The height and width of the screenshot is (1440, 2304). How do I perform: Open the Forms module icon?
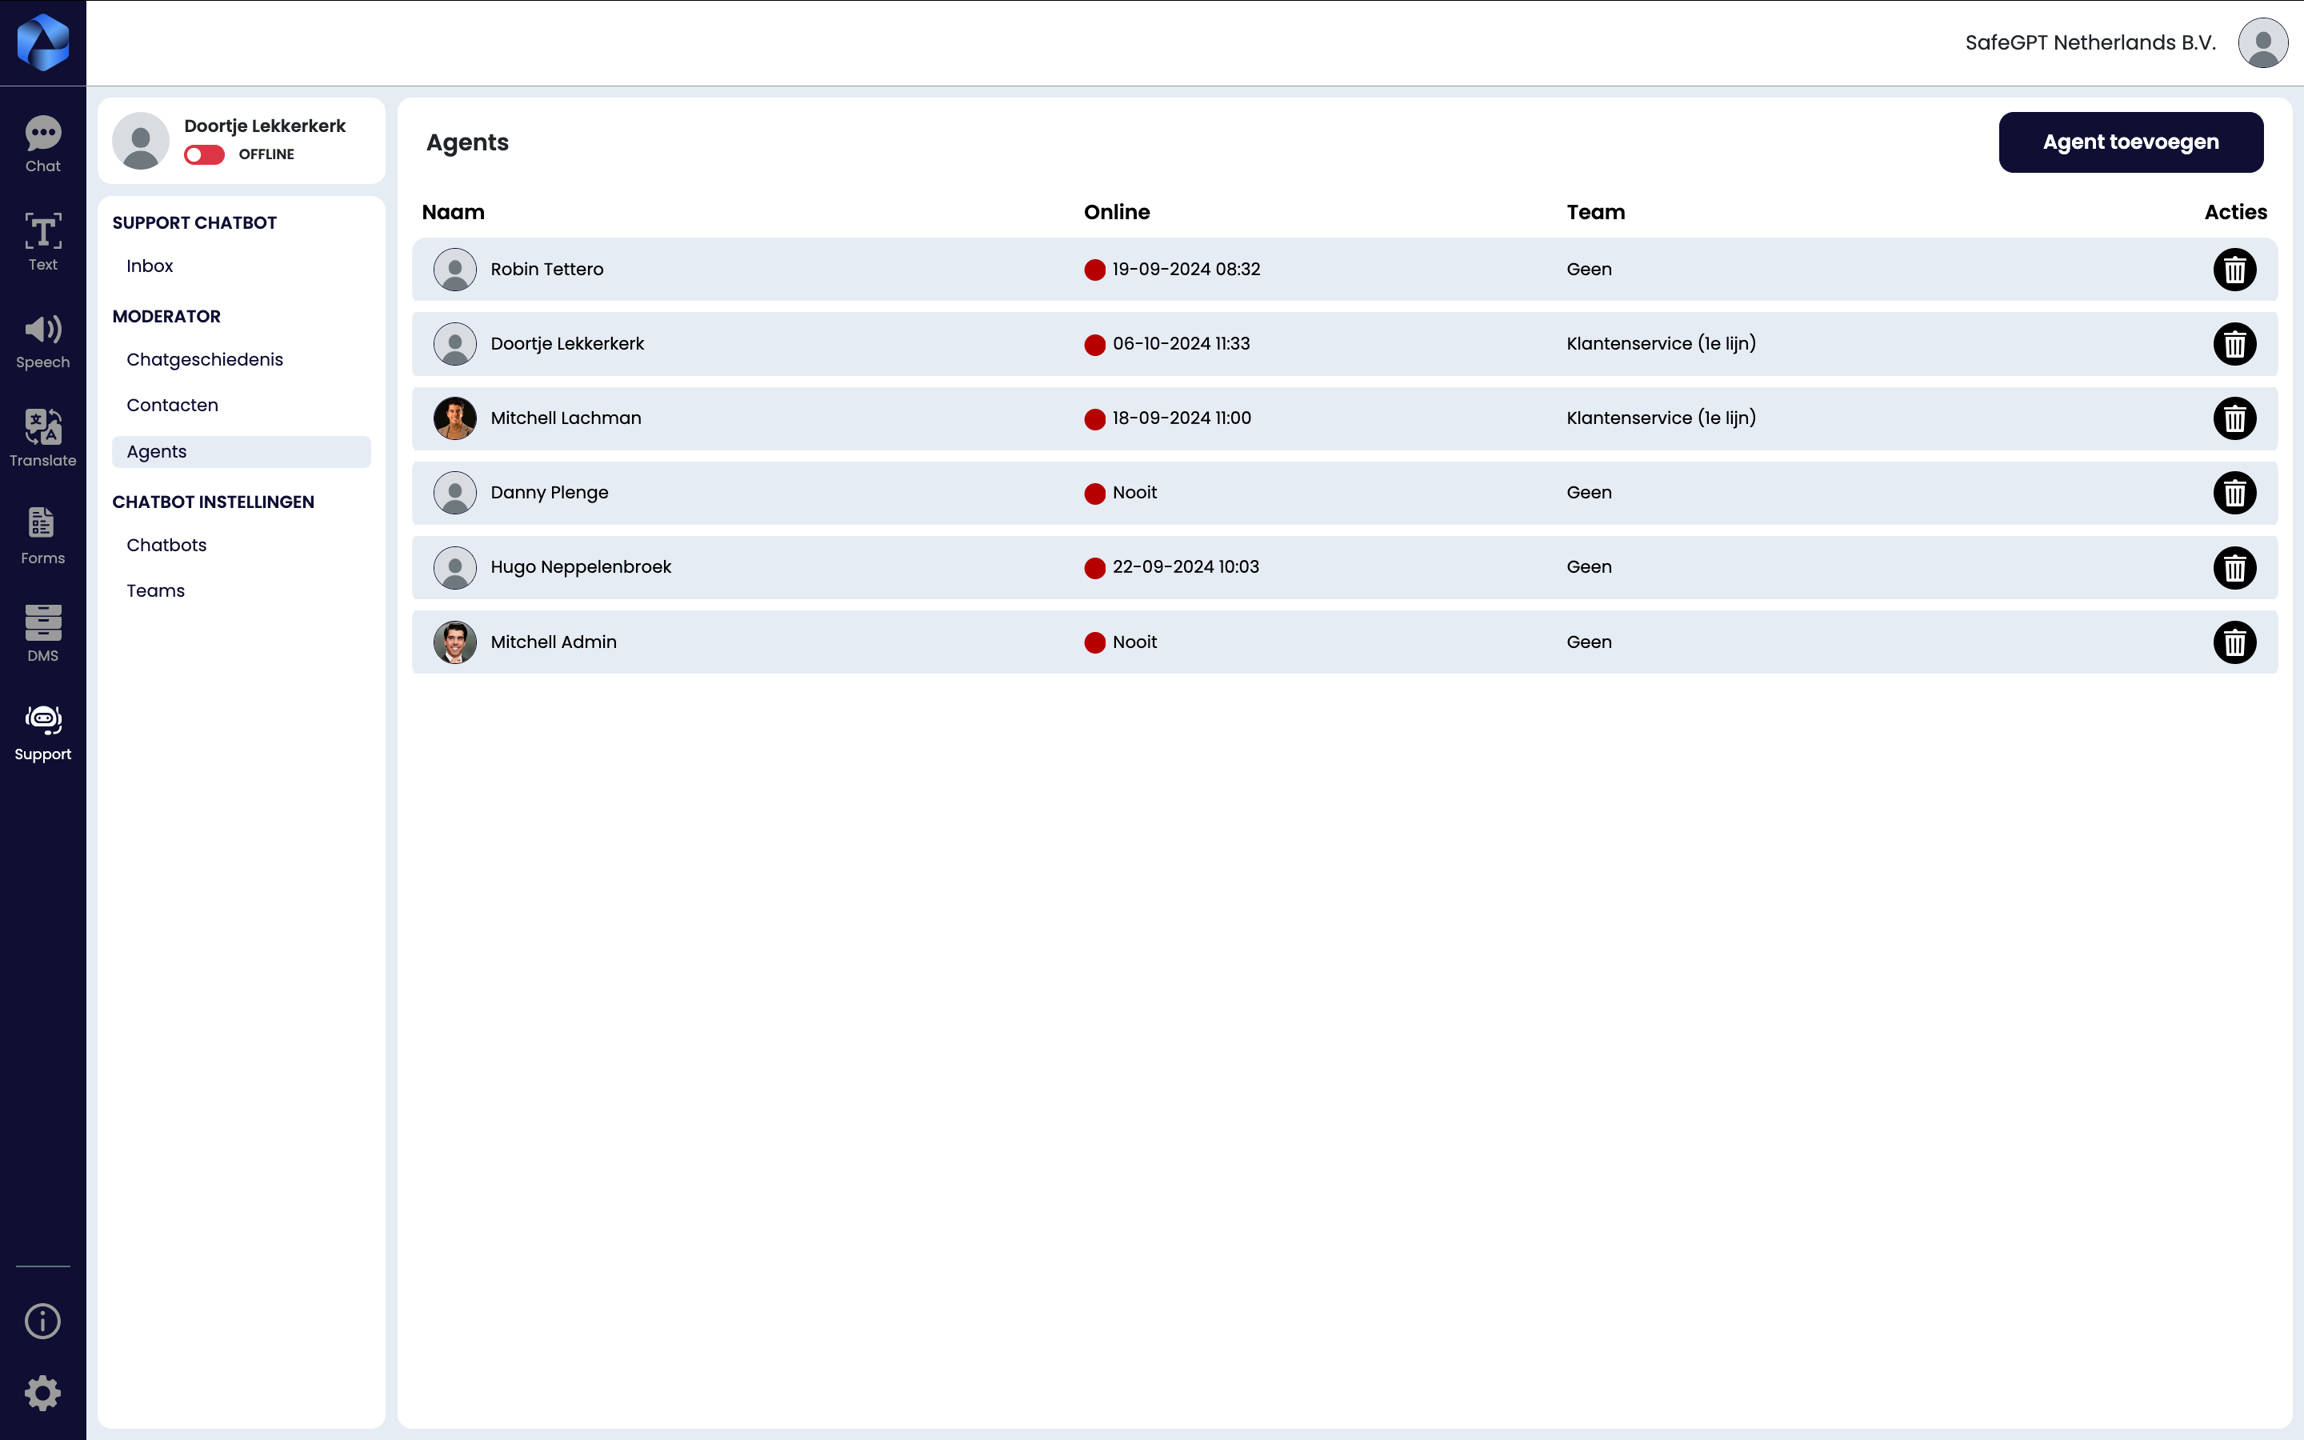click(x=43, y=536)
